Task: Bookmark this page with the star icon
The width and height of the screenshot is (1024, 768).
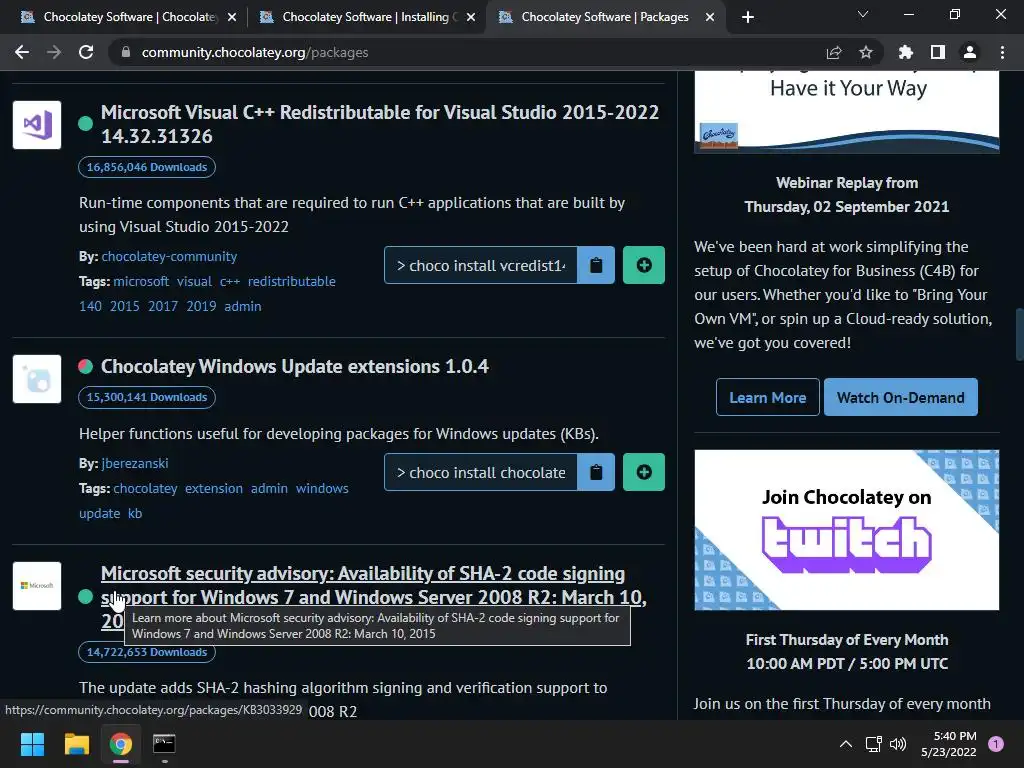Action: click(866, 52)
